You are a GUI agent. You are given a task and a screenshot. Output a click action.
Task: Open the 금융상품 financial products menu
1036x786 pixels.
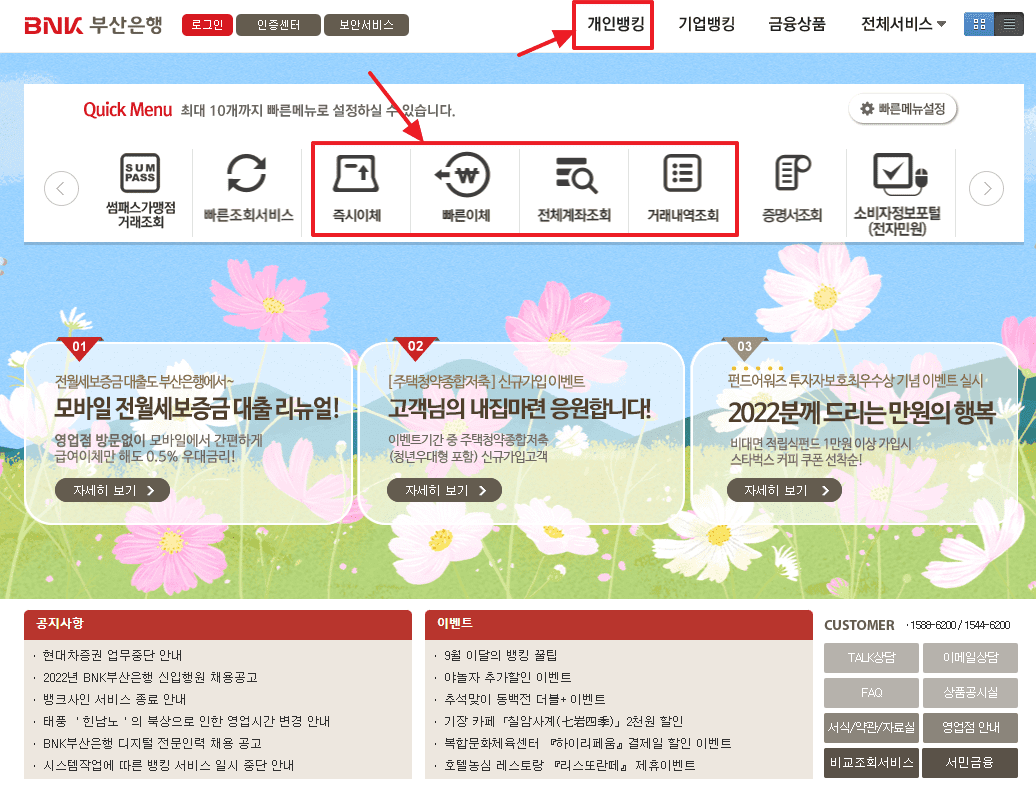(796, 23)
